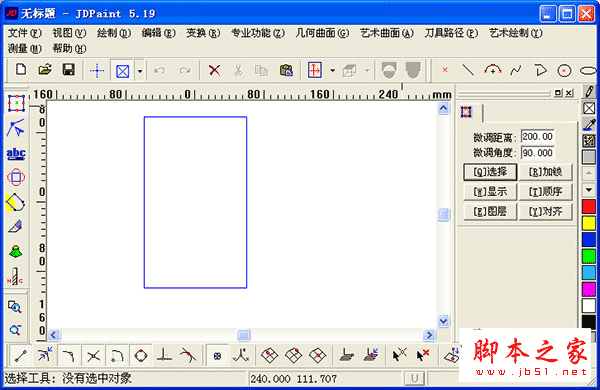Save the drawing with floppy disk icon

click(x=68, y=70)
